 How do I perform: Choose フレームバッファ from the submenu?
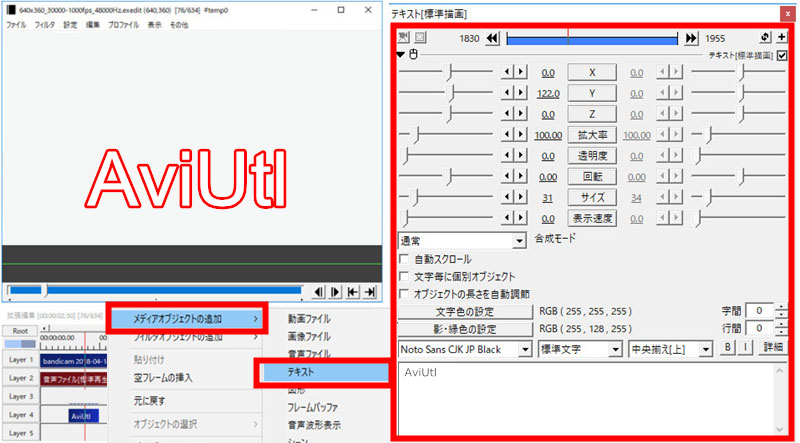pos(313,407)
